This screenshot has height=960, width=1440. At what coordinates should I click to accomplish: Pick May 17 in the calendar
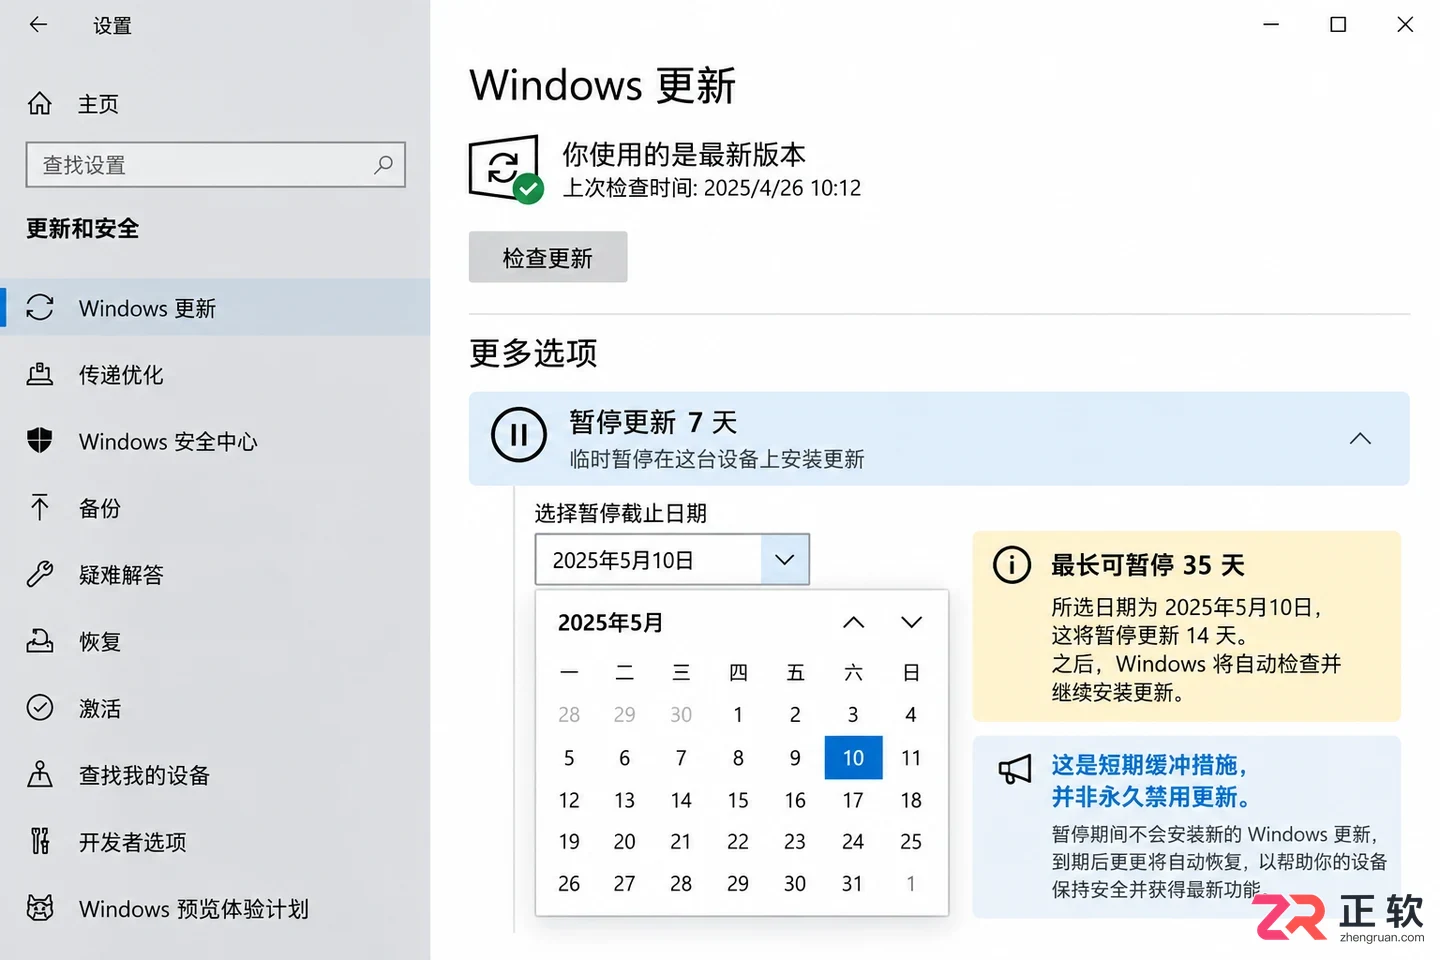[853, 800]
